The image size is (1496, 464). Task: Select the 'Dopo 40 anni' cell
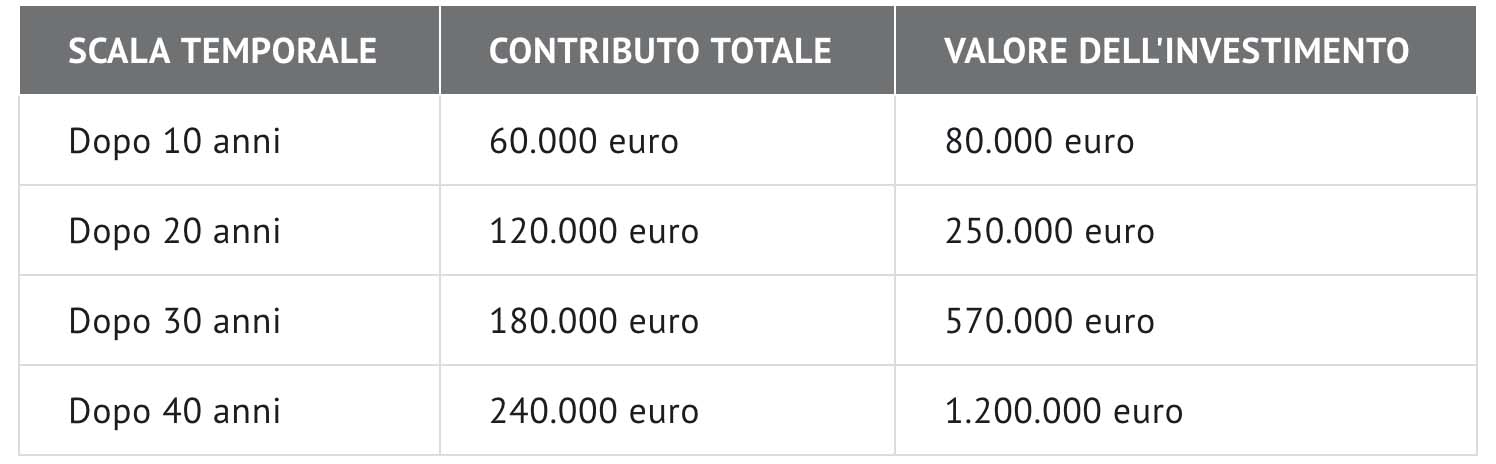174,411
